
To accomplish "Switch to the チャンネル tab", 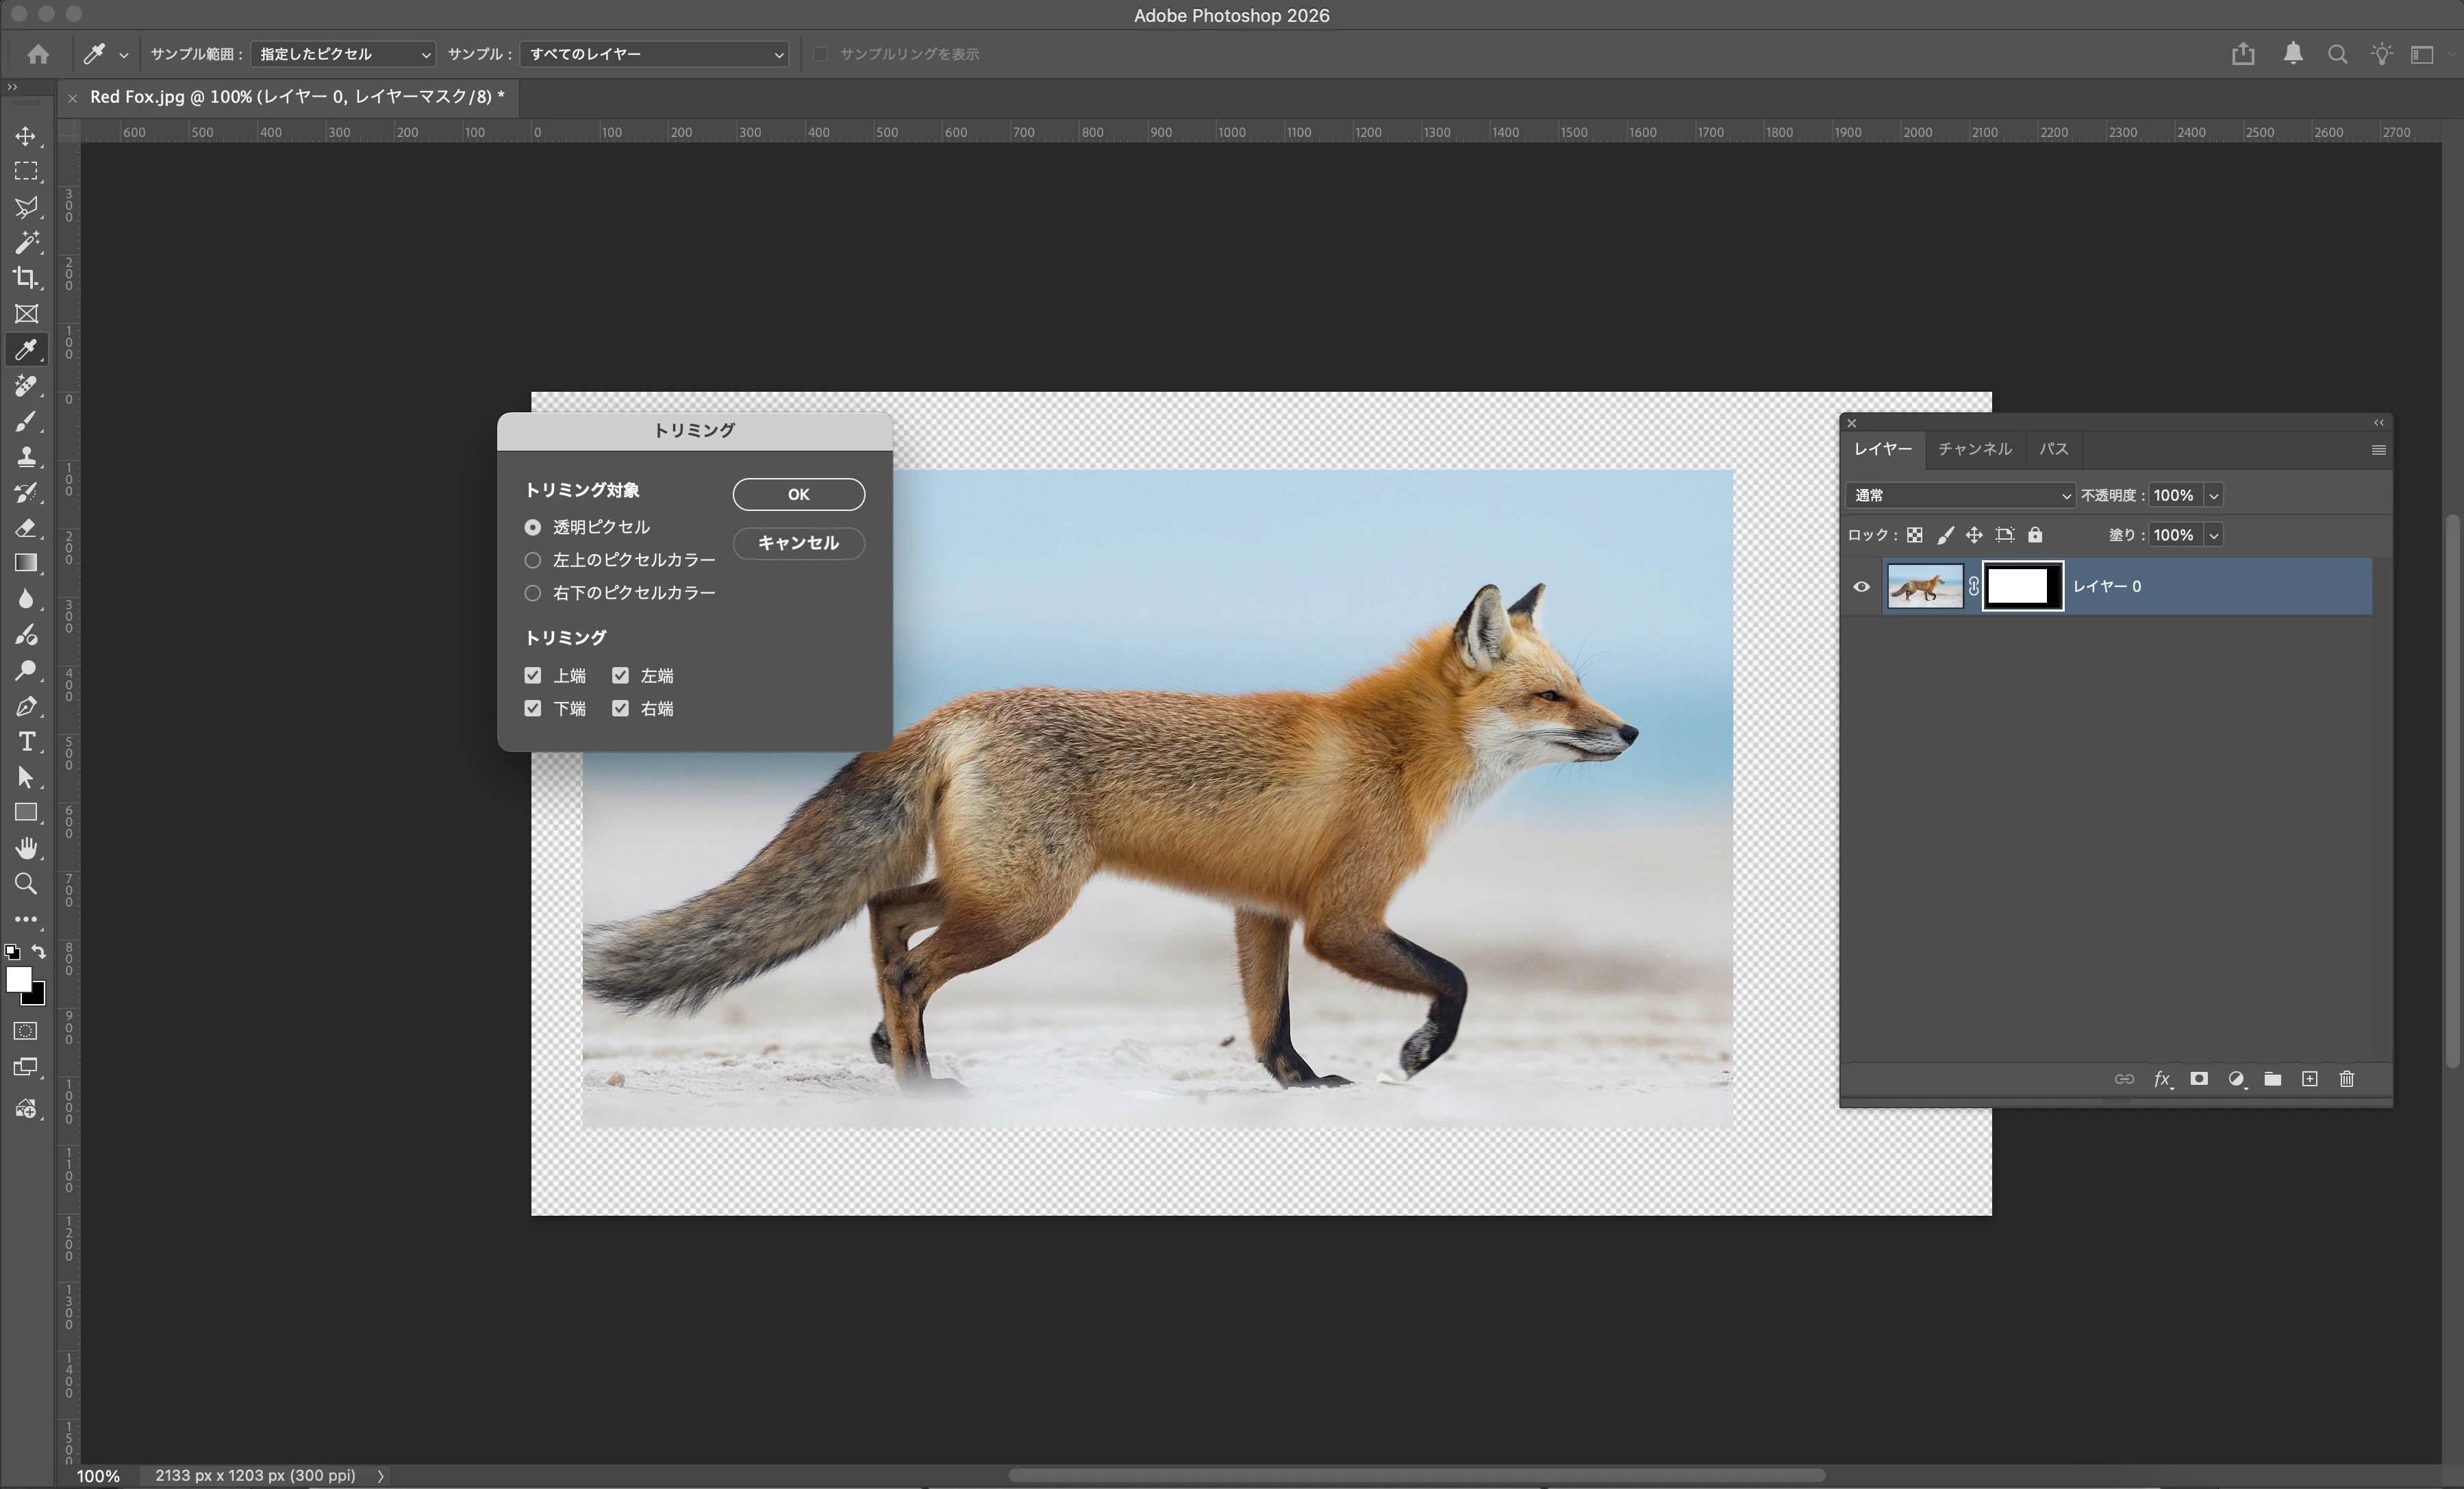I will [1974, 449].
